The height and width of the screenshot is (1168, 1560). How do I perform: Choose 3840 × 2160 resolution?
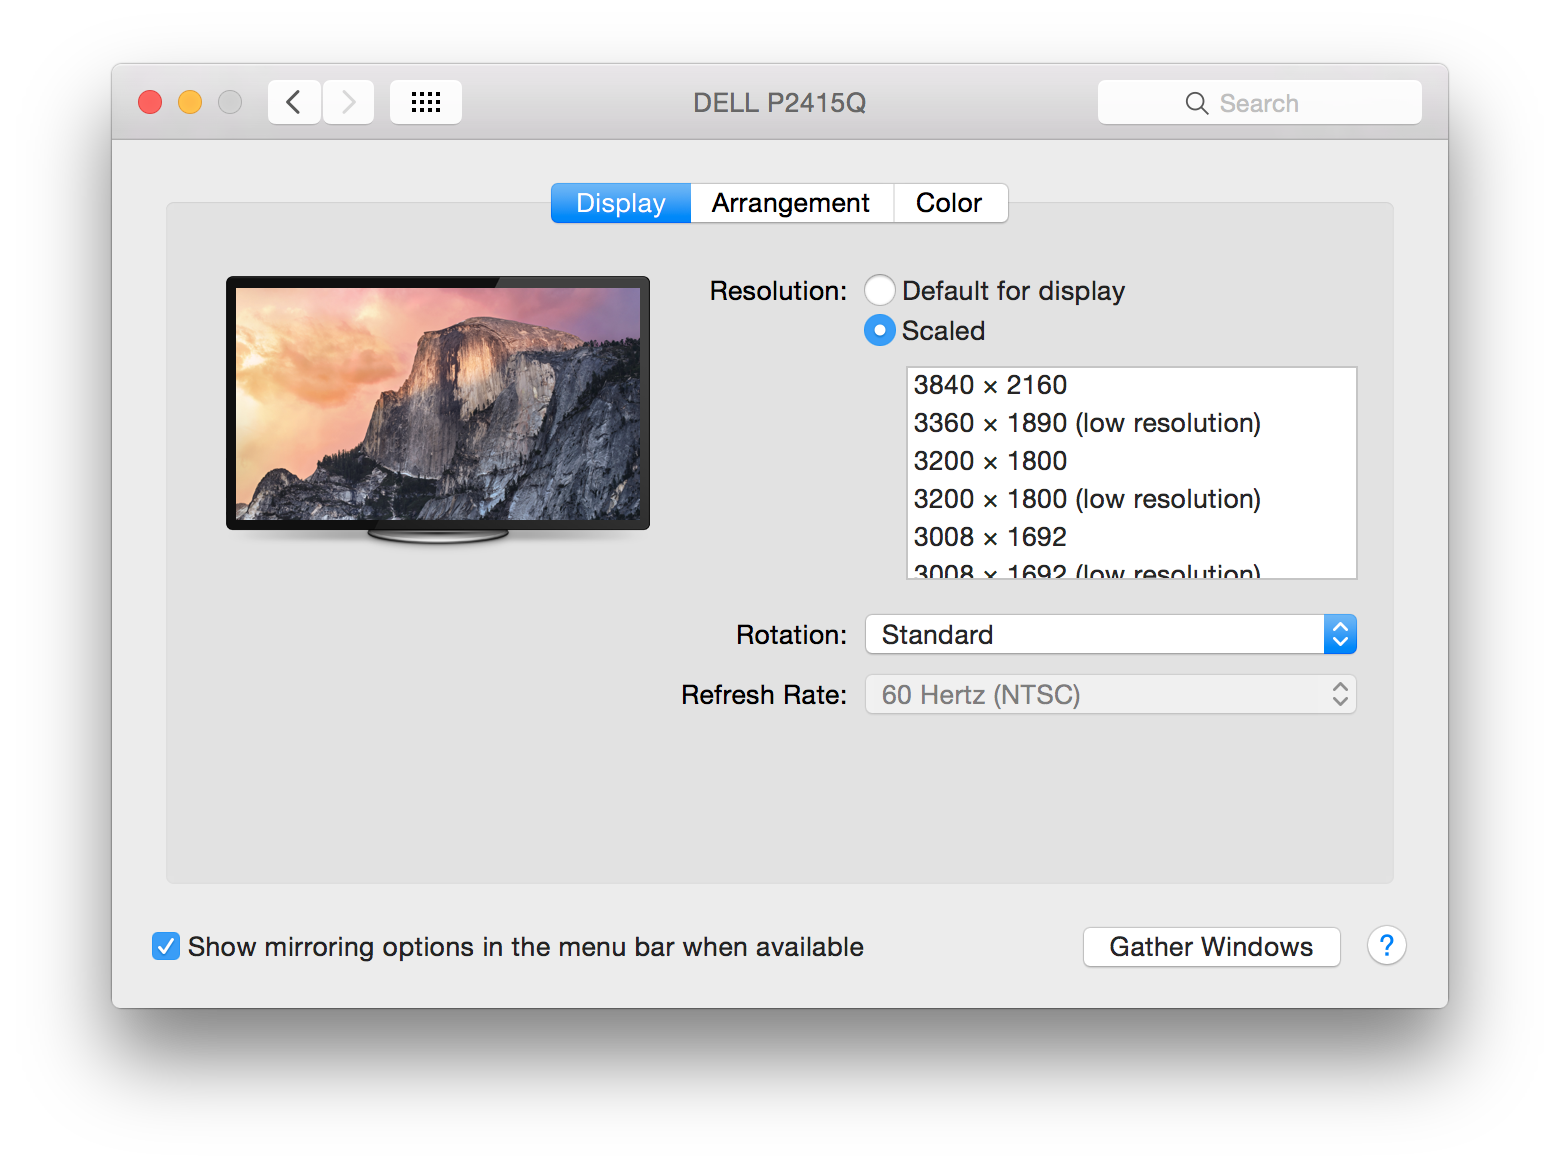click(x=990, y=385)
